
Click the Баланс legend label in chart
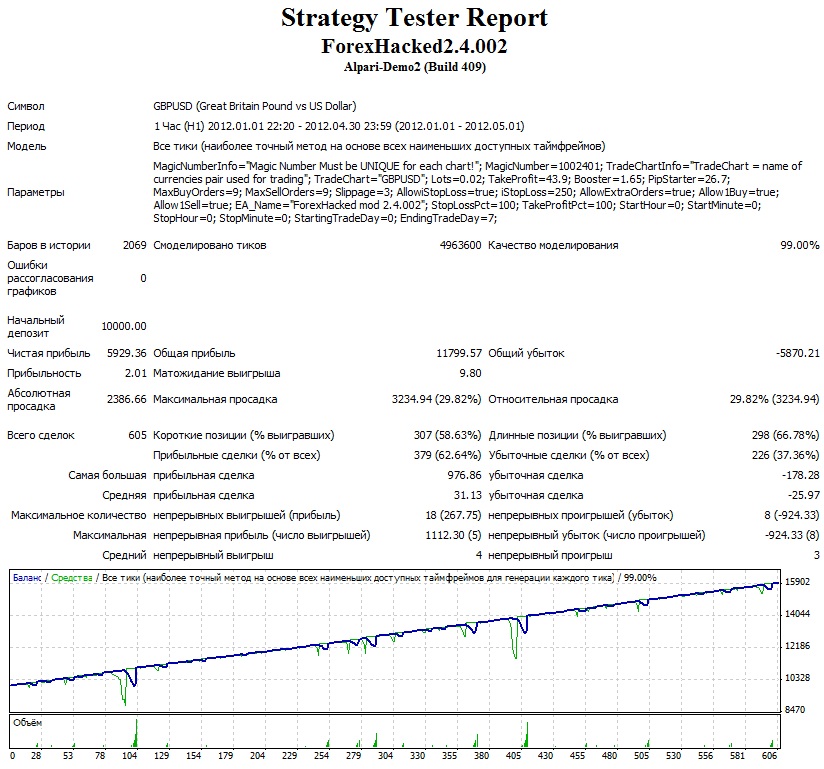(27, 578)
